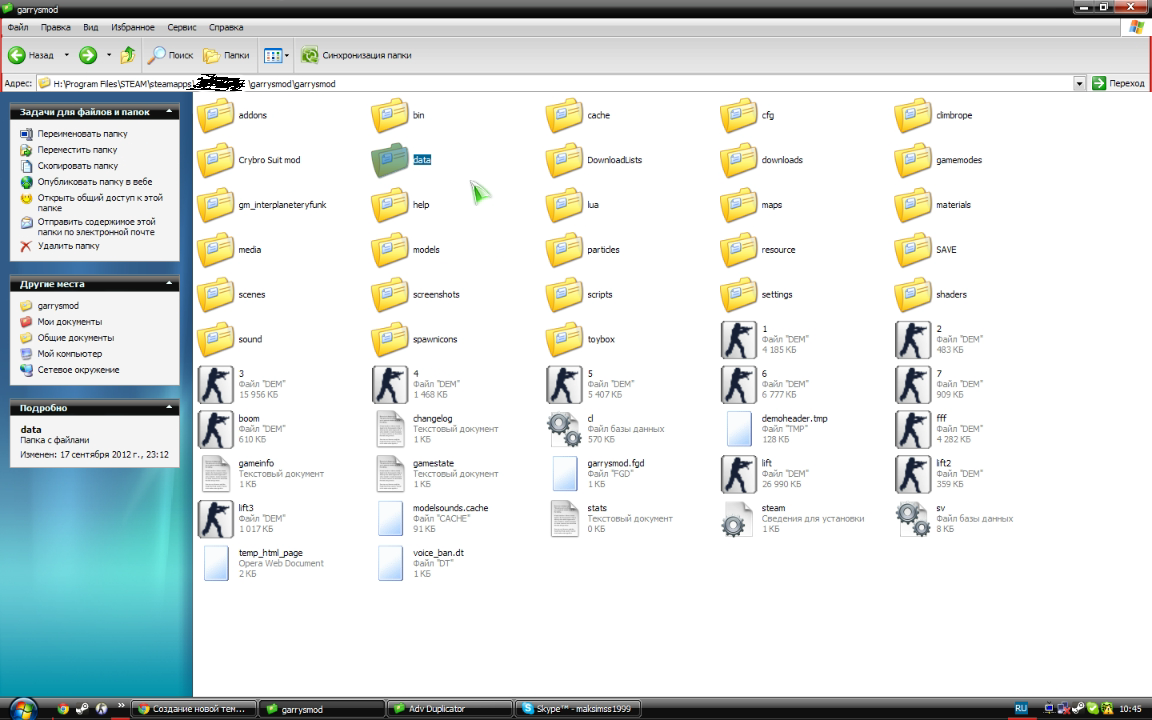Select the cache folder icon
The image size is (1152, 720).
pos(564,115)
